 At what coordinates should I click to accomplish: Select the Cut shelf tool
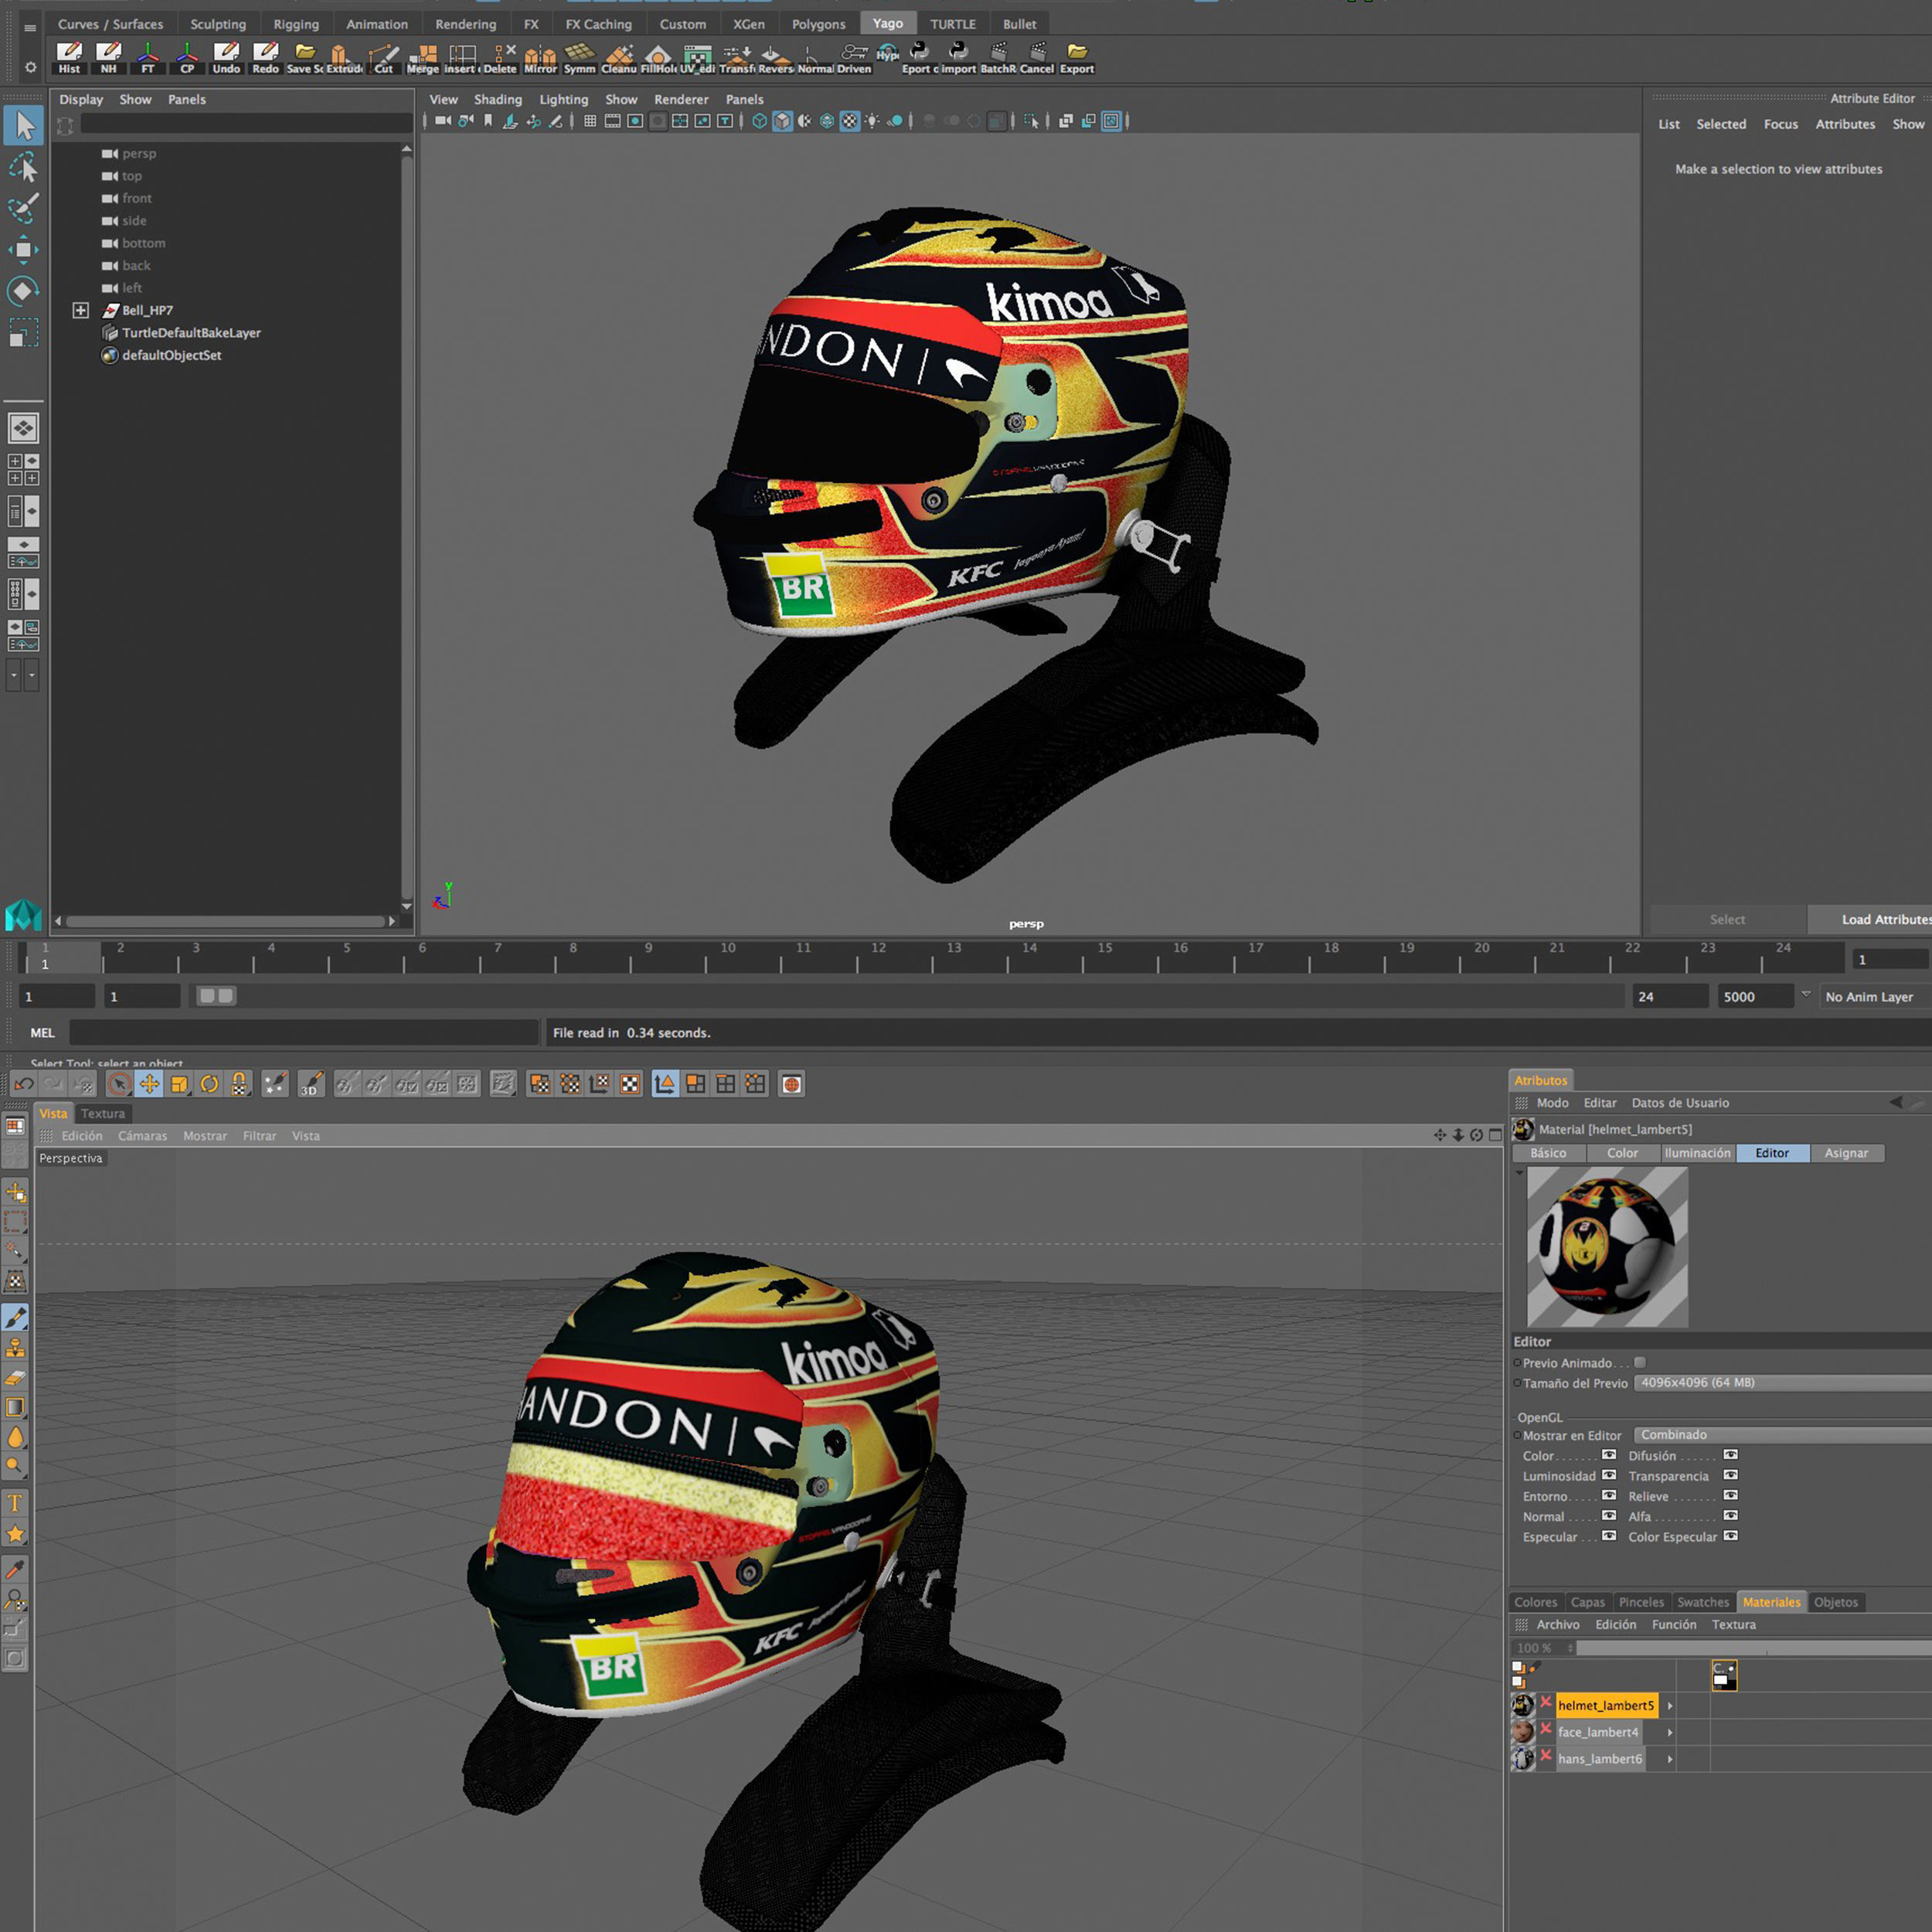pos(384,57)
